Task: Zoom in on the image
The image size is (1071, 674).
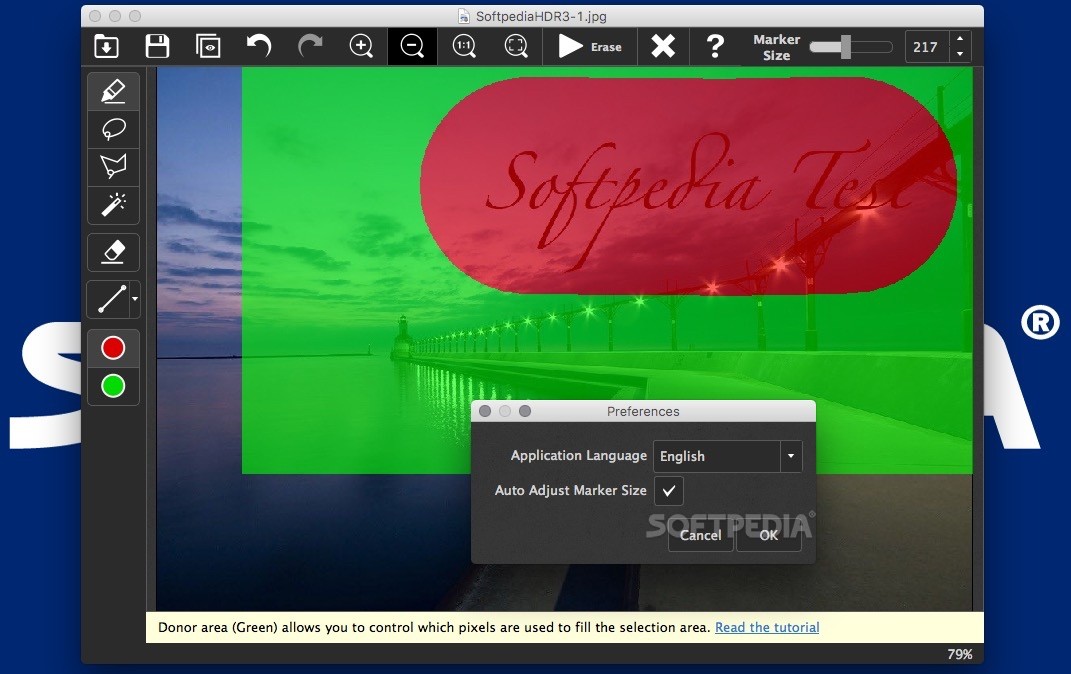Action: [360, 46]
